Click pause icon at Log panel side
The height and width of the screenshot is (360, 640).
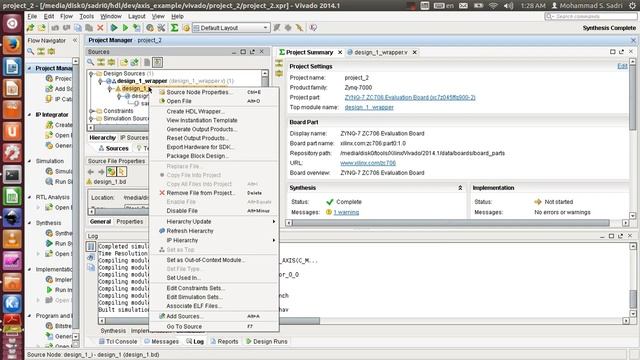tap(91, 247)
